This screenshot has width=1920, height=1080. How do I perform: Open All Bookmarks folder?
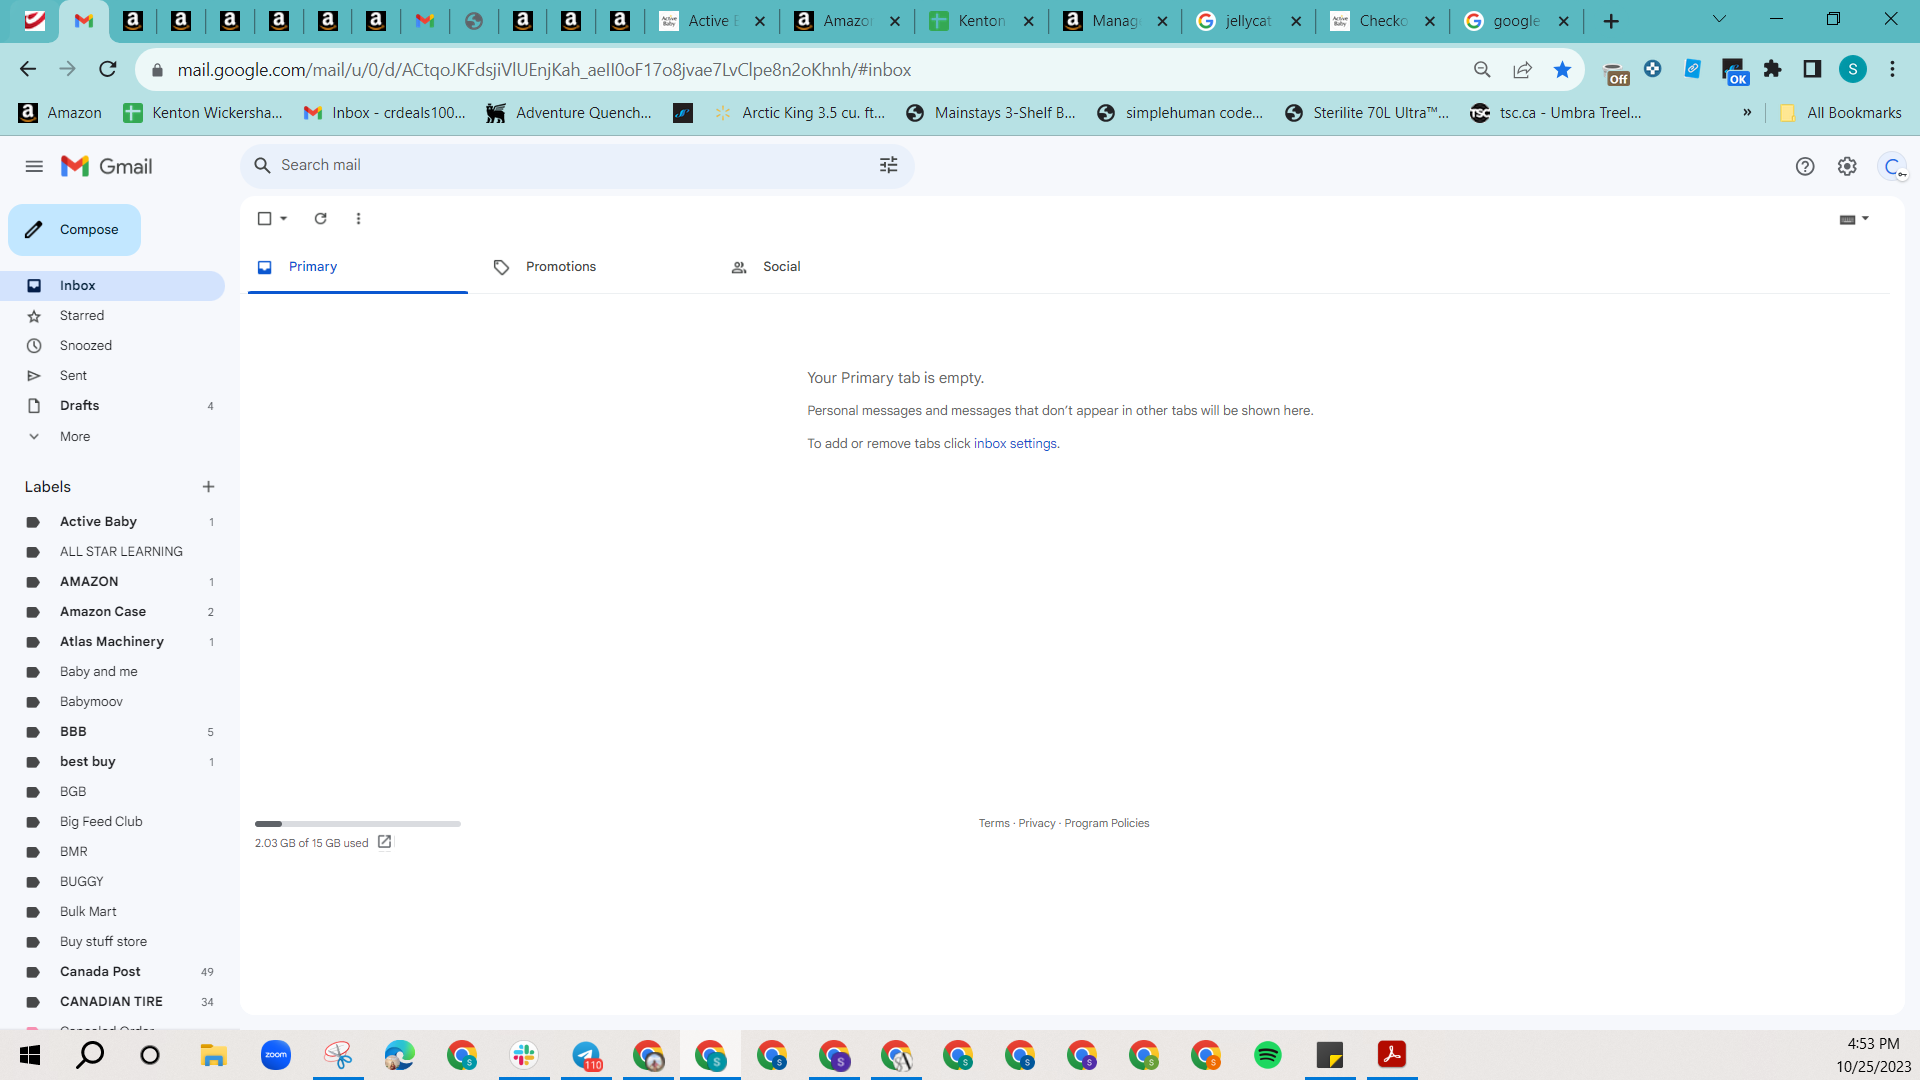click(x=1841, y=113)
